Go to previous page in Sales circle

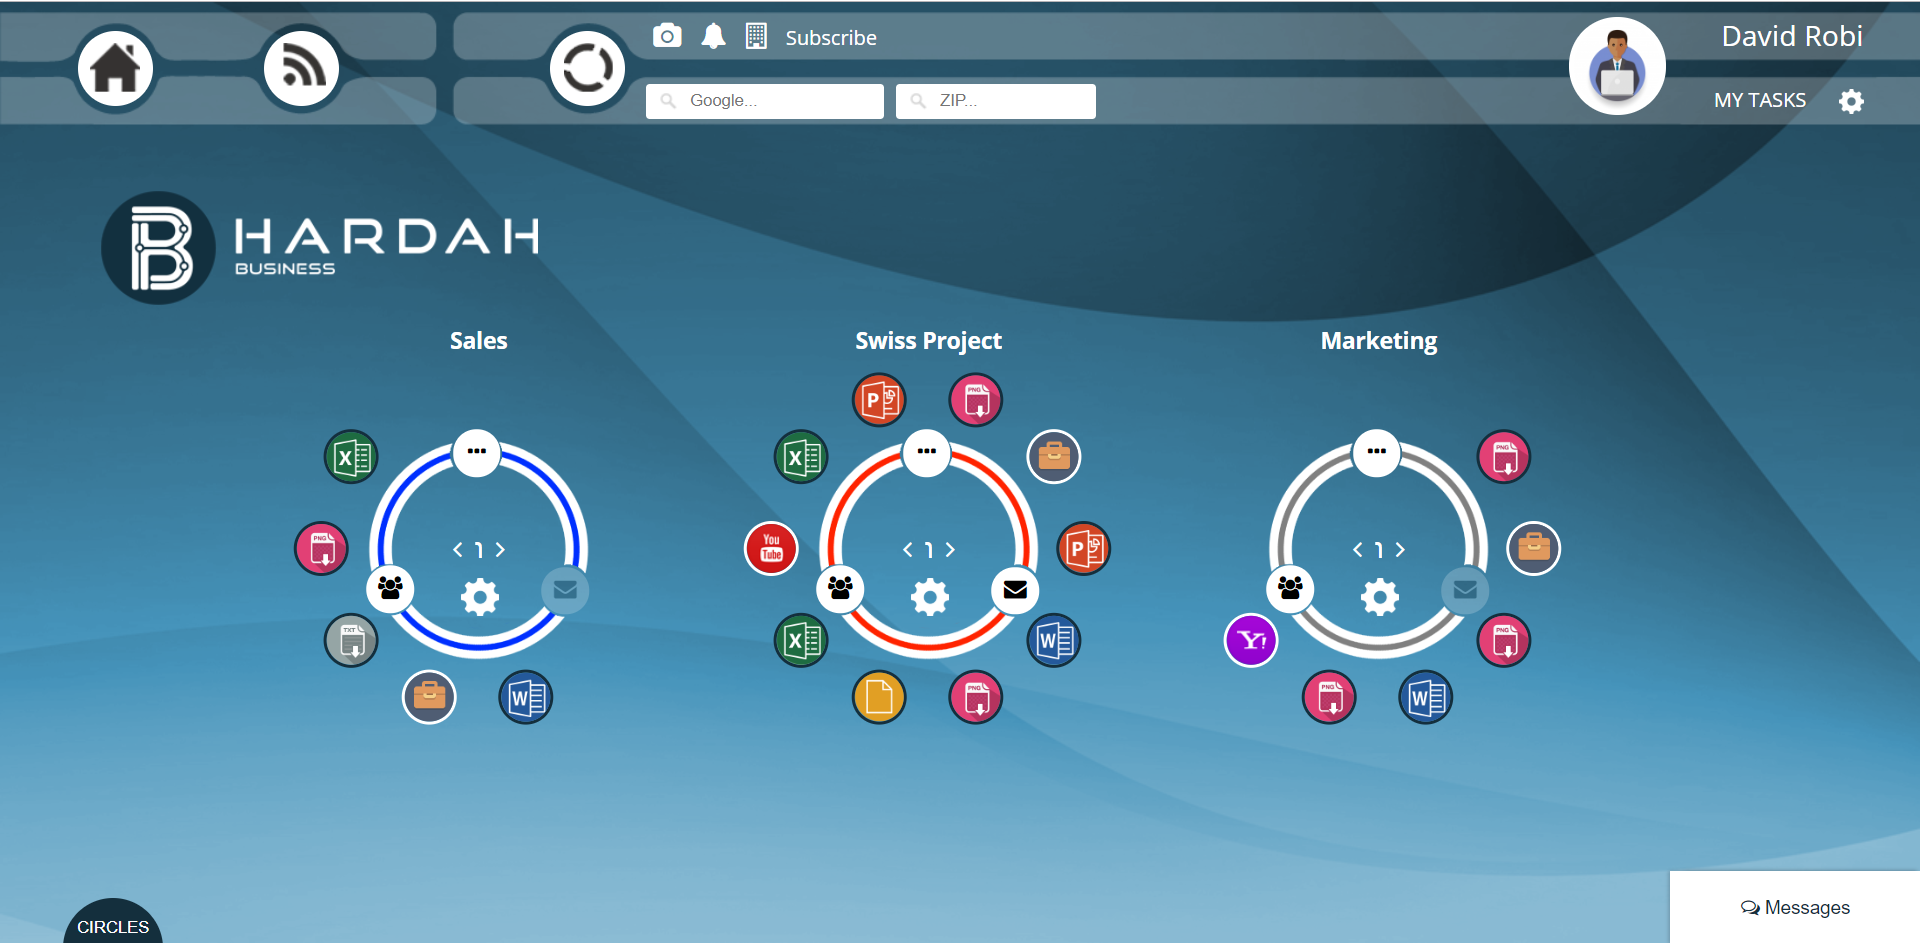pos(458,549)
